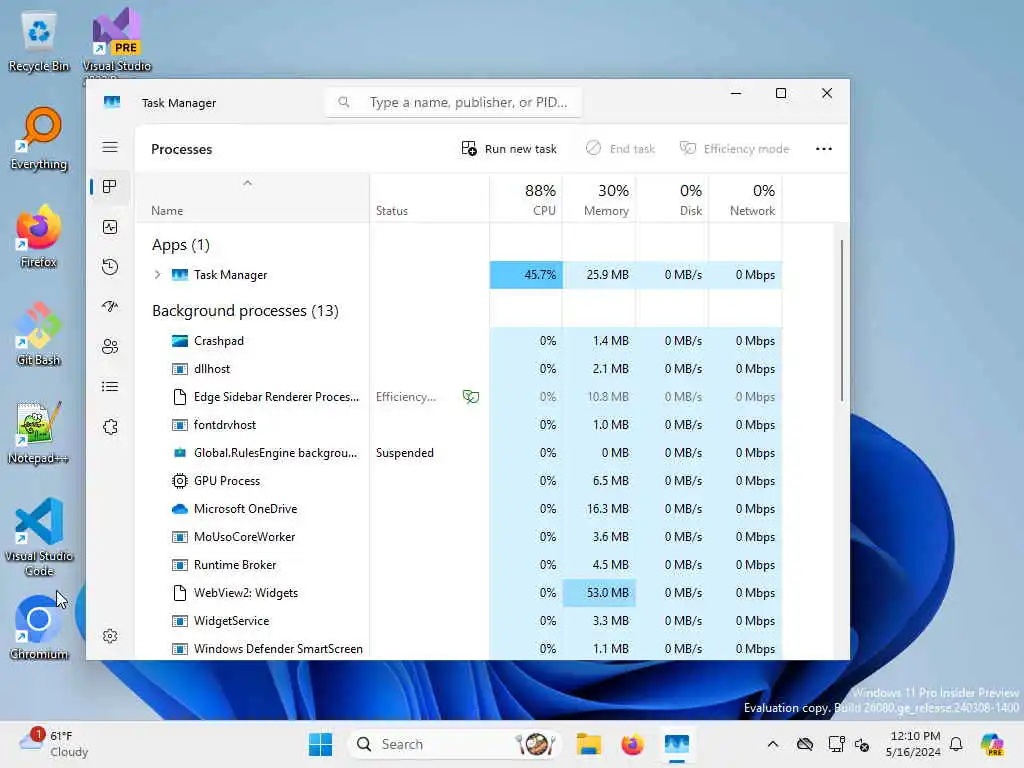Open the Details sidebar icon
This screenshot has width=1024, height=768.
[110, 387]
